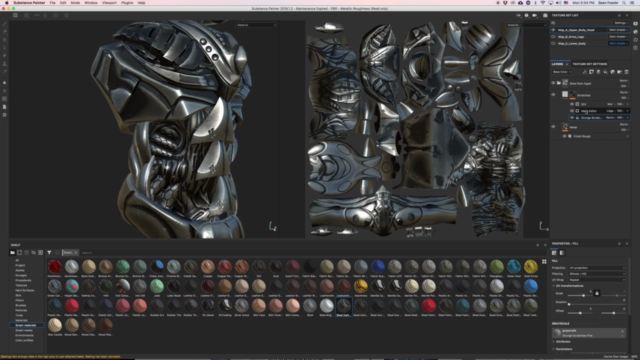Open Main shader dropdown for Map_A_Upper_Body_Head
Image resolution: width=640 pixels, height=360 pixels.
tap(618, 30)
